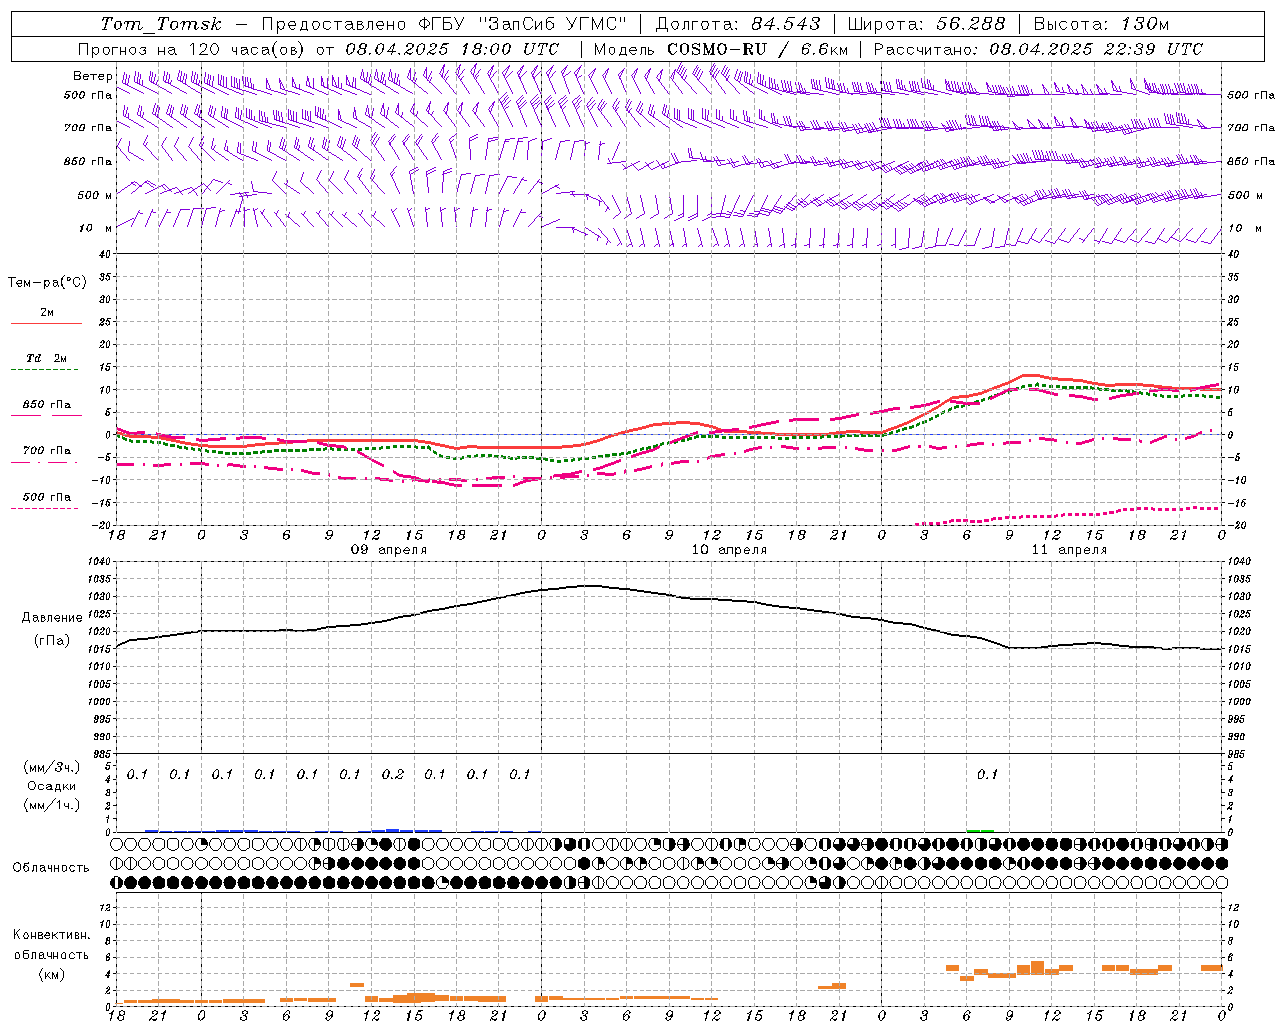Click the 'Долгота: 84.543' longitude field
Viewport: 1280px width, 1024px height.
(x=737, y=24)
